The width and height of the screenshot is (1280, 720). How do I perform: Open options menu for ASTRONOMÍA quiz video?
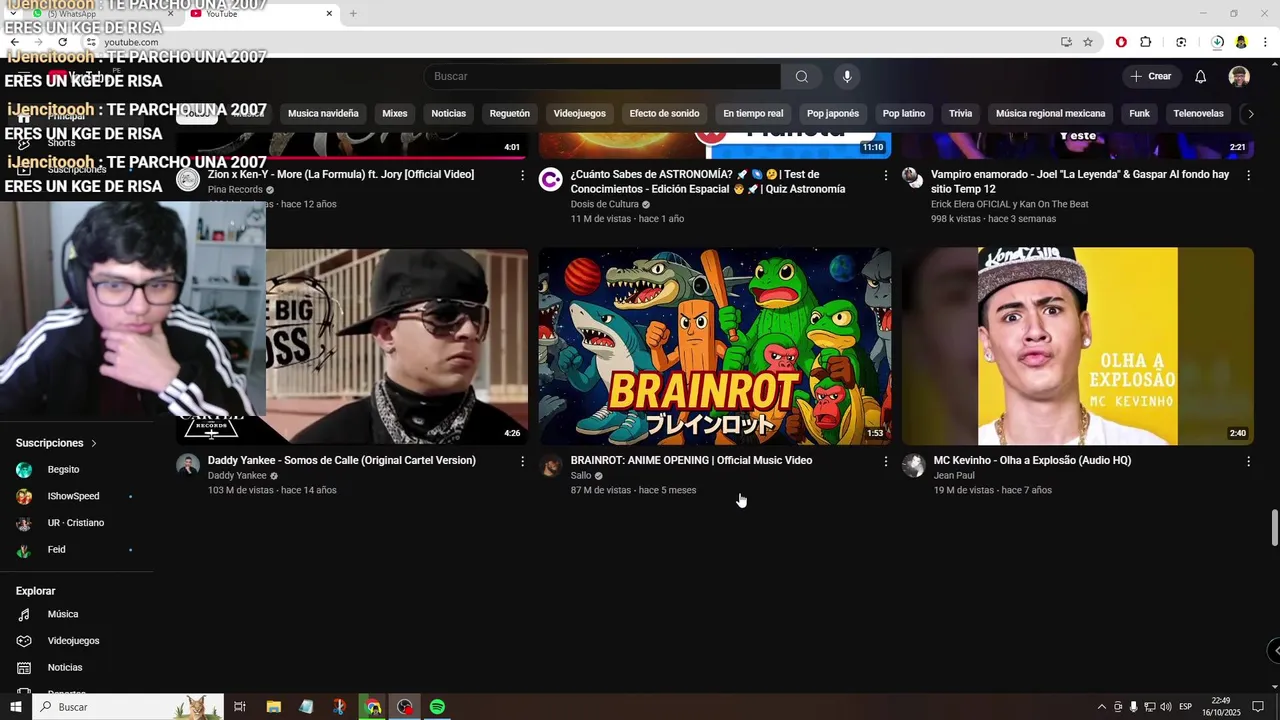coord(885,175)
